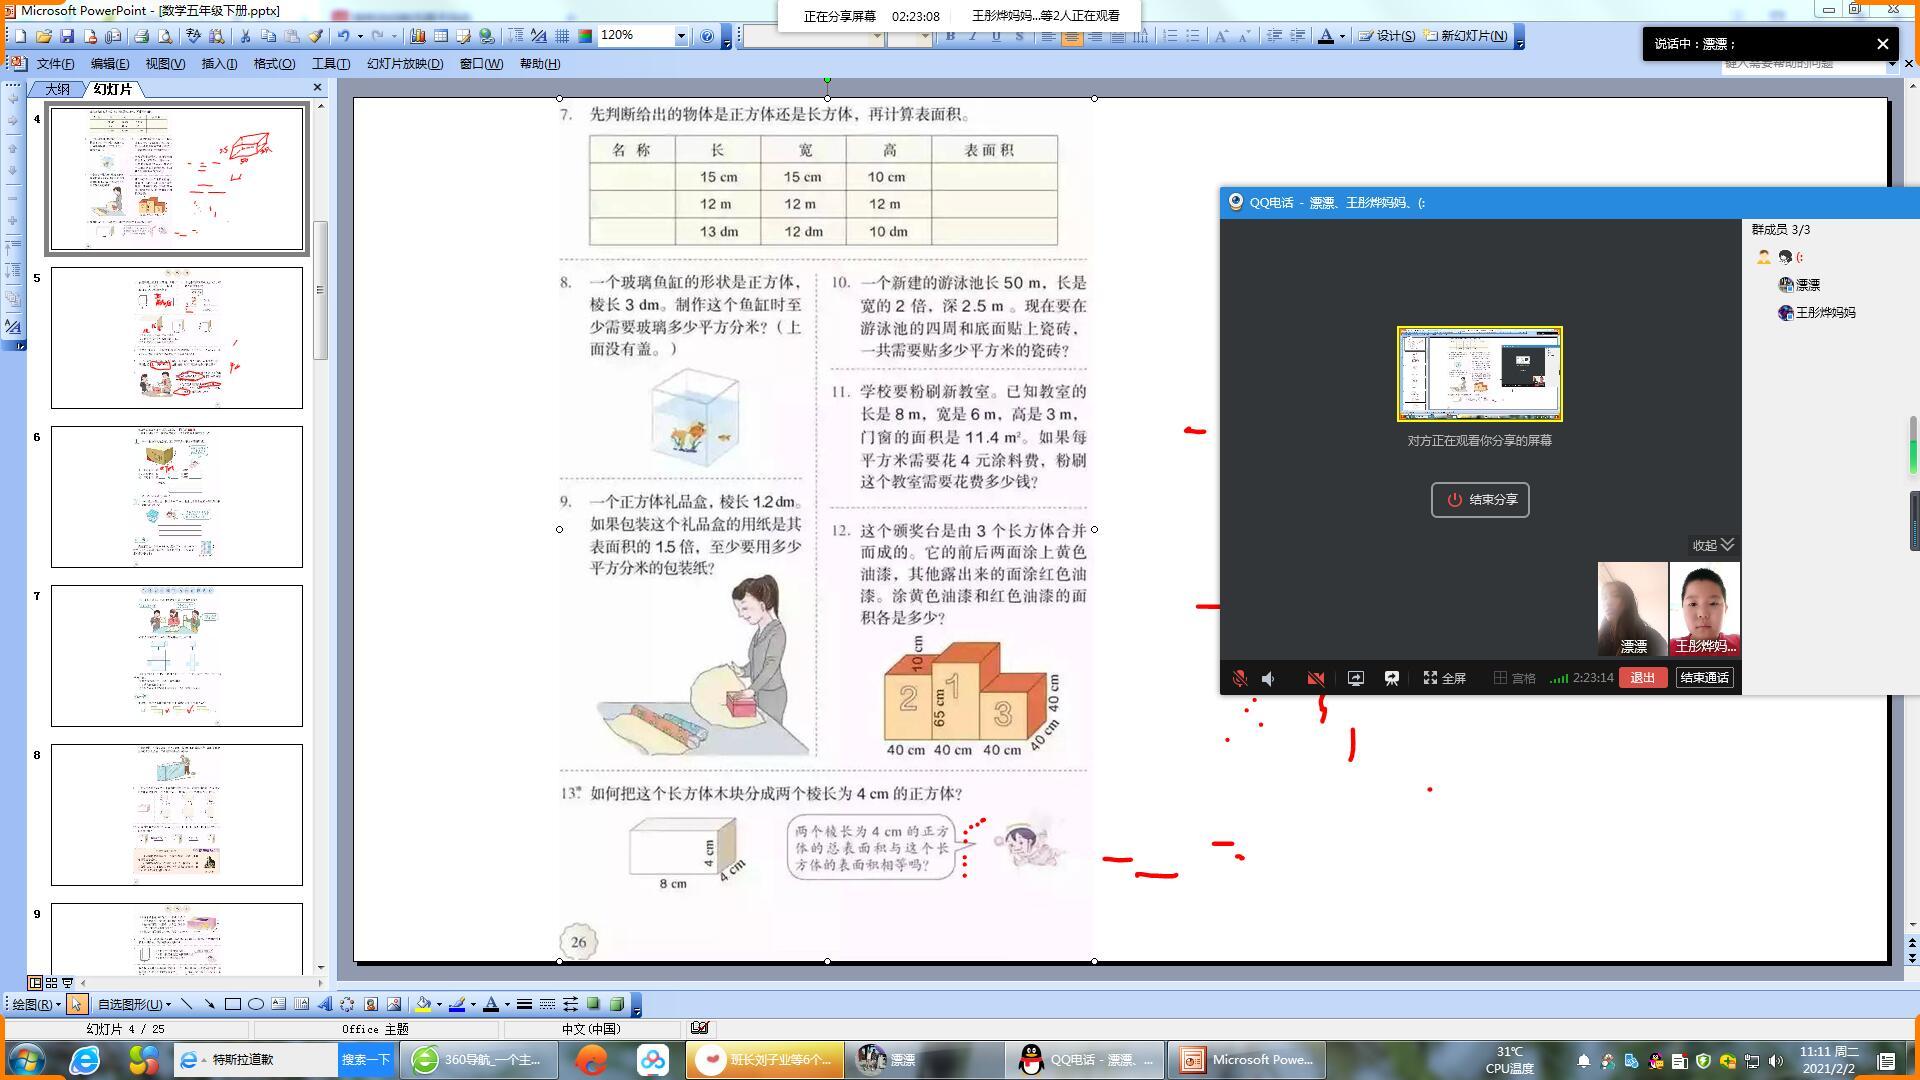1920x1080 pixels.
Task: Open the 幻灯片放映 menu
Action: [x=404, y=63]
